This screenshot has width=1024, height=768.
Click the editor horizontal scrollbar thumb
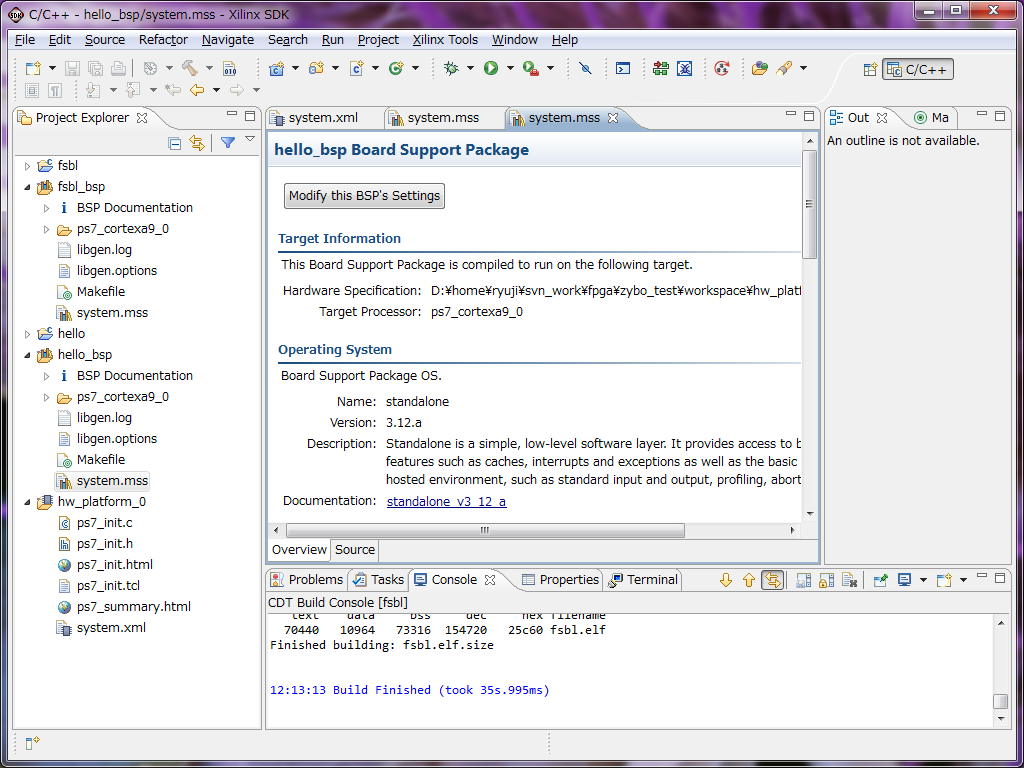coord(485,530)
